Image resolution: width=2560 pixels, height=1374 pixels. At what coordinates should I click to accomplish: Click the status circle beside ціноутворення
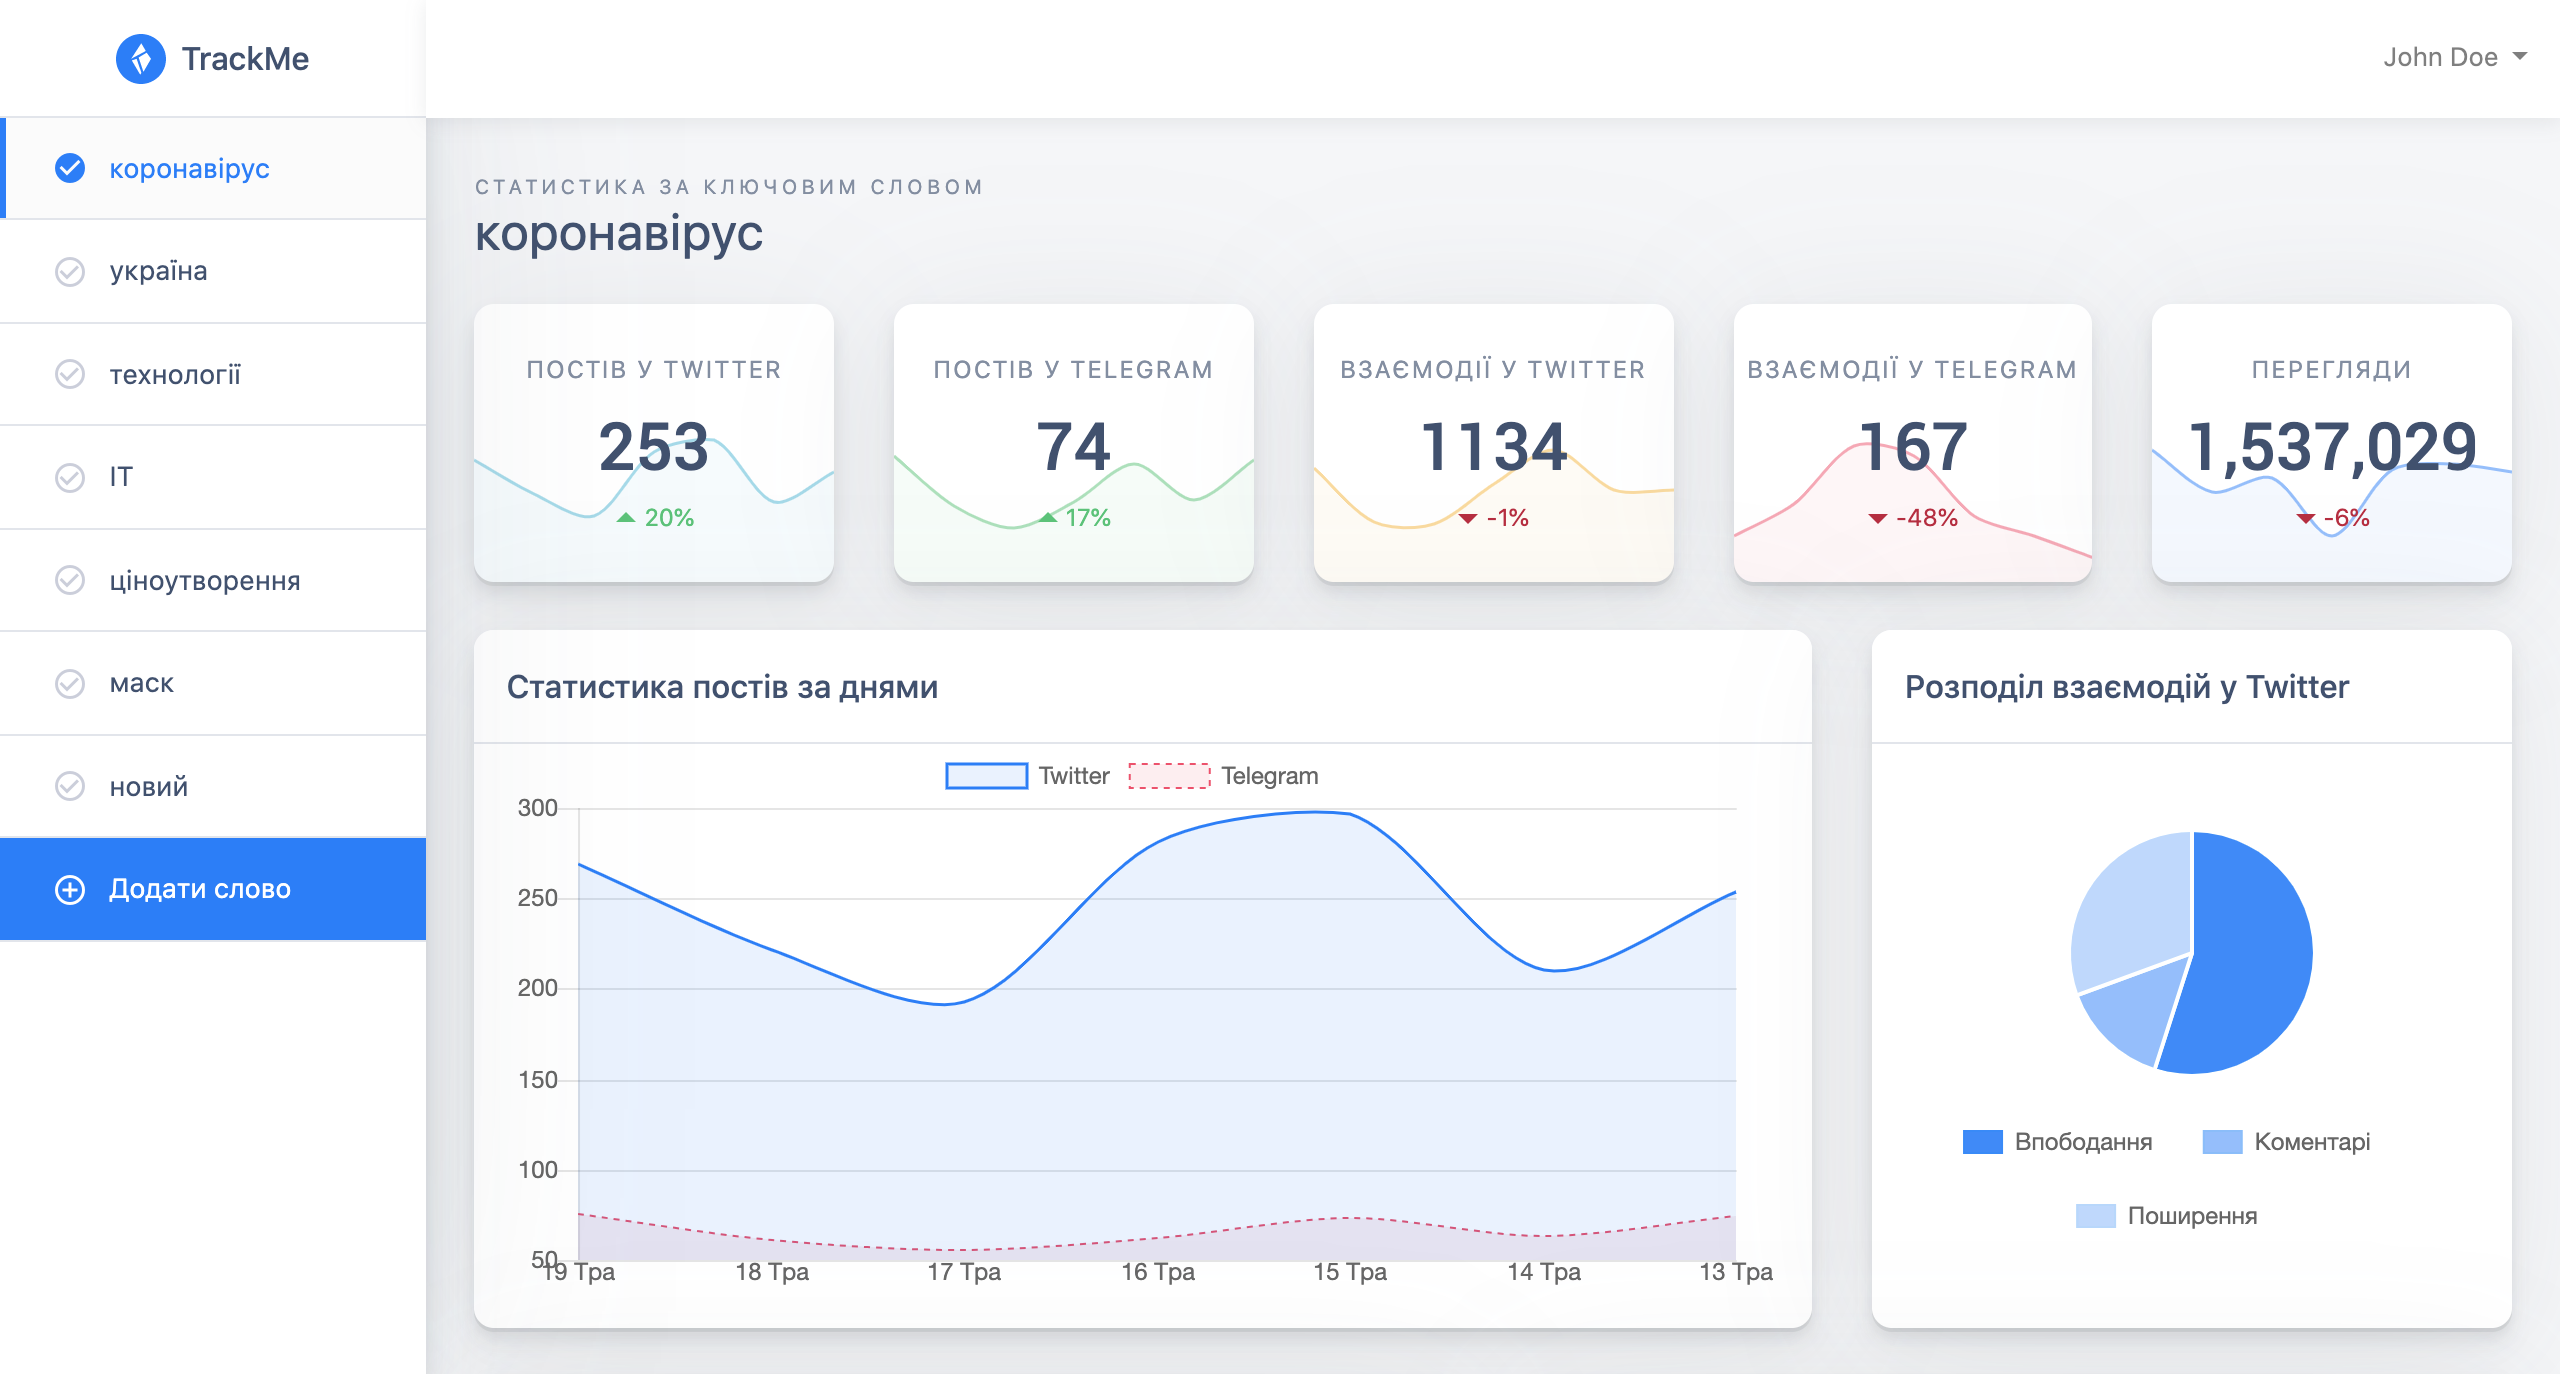point(69,580)
